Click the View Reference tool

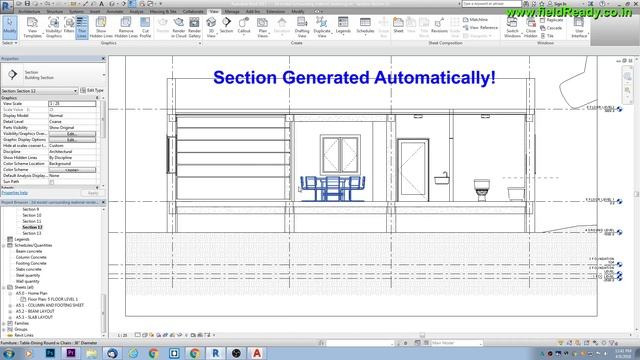point(480,28)
